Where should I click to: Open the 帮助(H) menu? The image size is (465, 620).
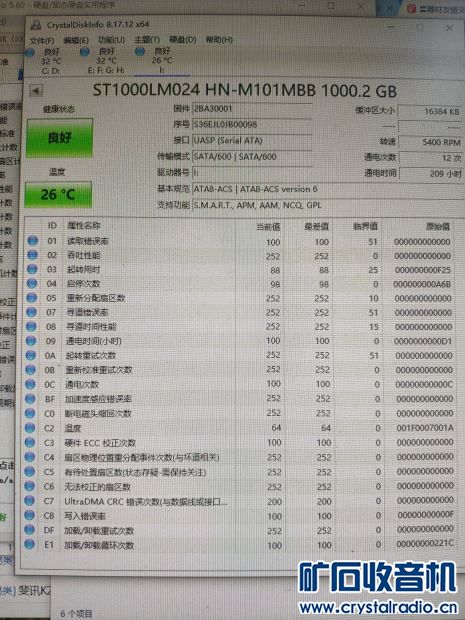click(x=219, y=40)
